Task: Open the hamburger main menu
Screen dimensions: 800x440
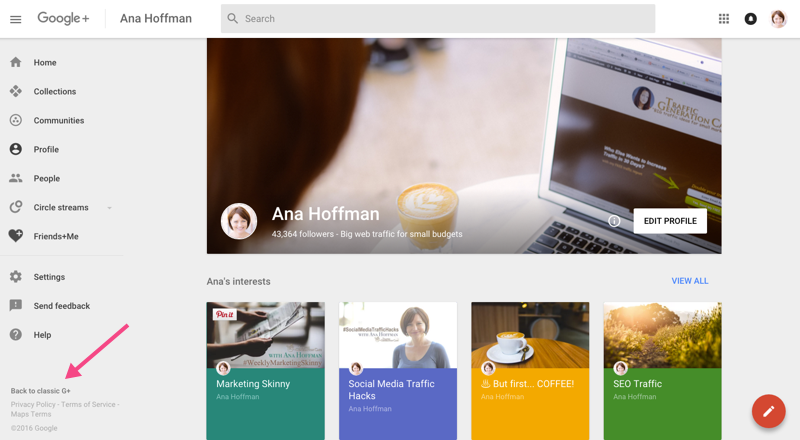Action: [x=16, y=19]
